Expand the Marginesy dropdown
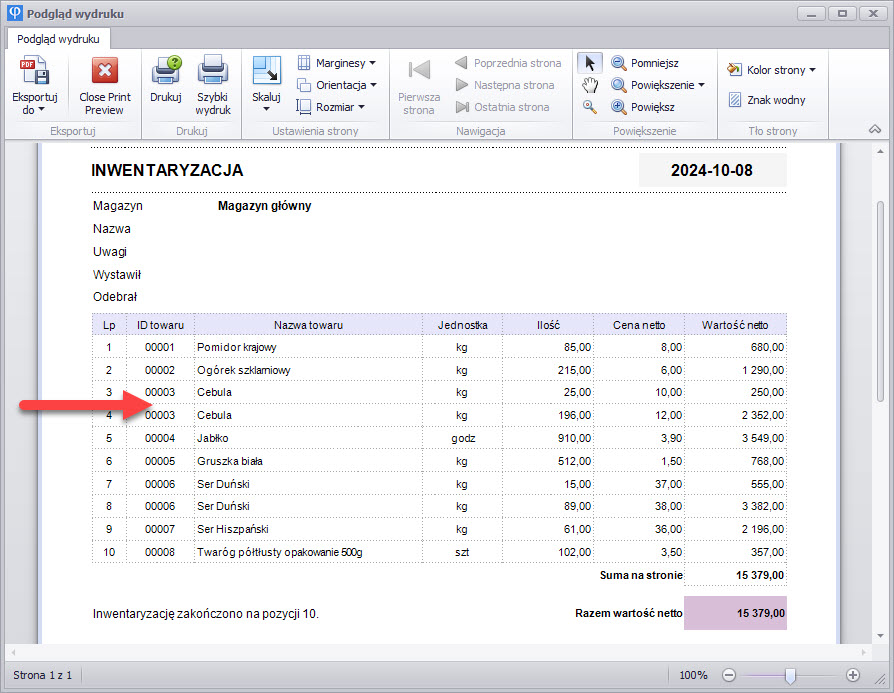 (x=337, y=63)
